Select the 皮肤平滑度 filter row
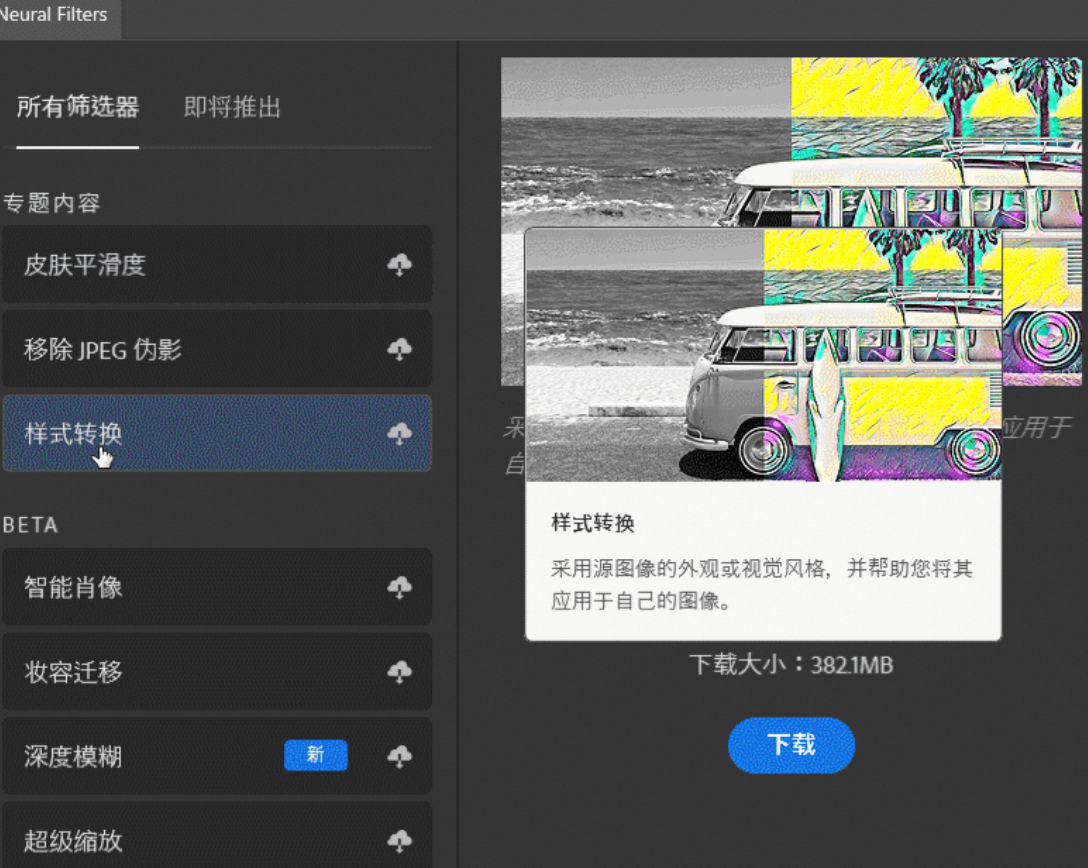 [216, 264]
